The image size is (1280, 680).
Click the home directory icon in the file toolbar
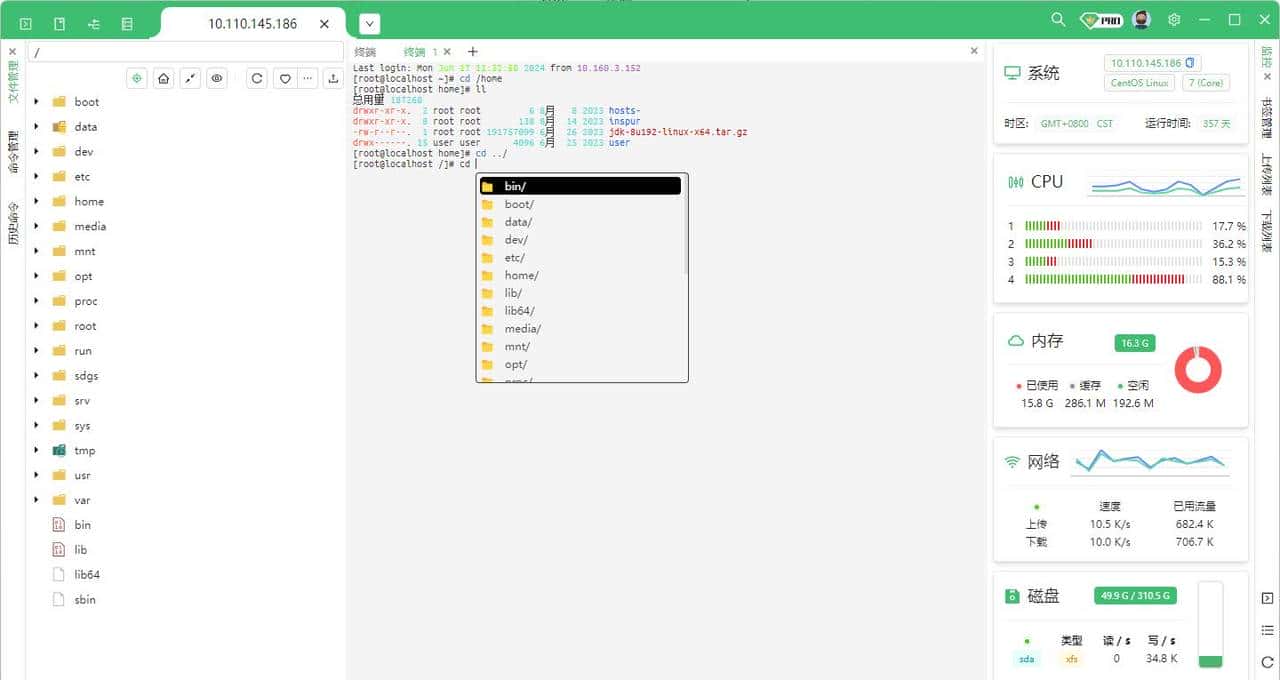point(161,78)
